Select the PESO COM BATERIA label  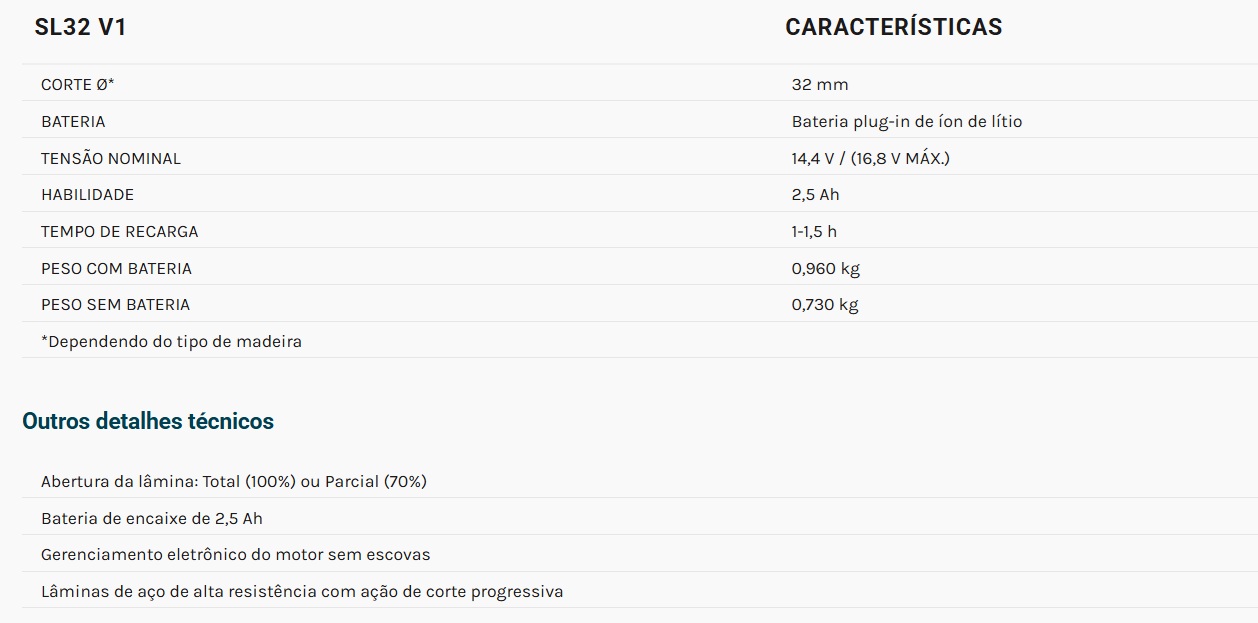click(116, 269)
